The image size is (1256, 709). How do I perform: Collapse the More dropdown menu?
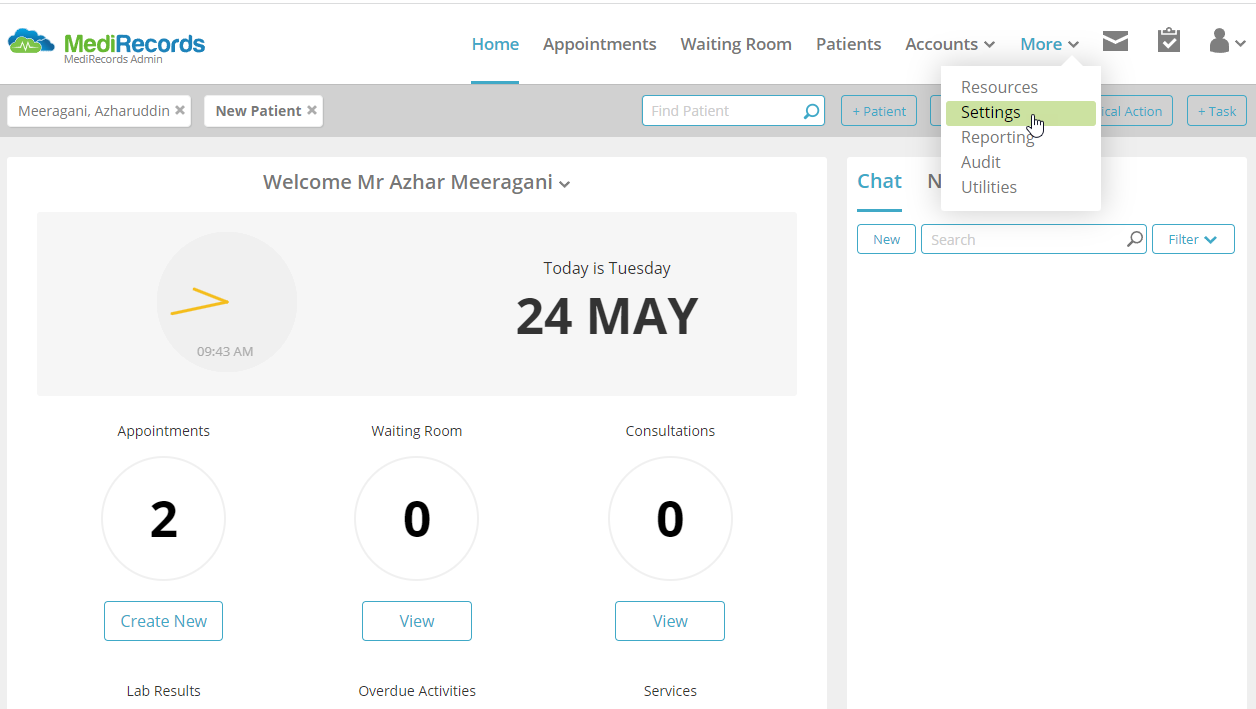click(1050, 44)
